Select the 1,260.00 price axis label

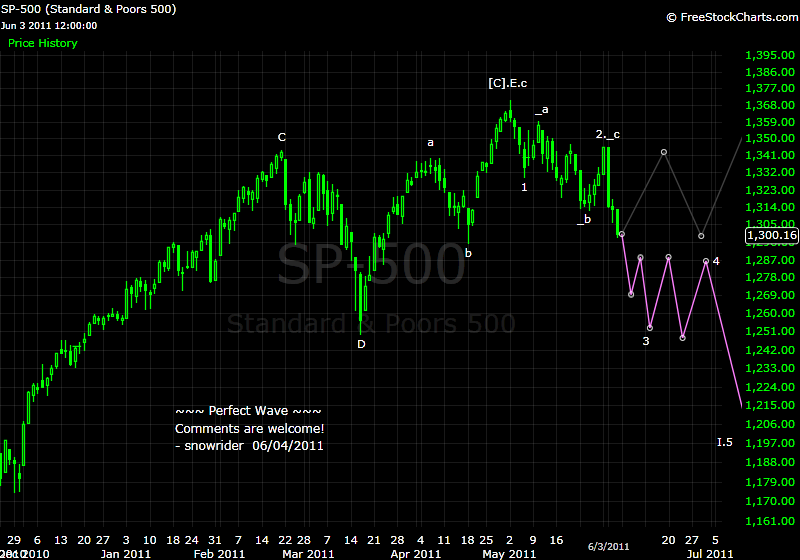point(770,313)
